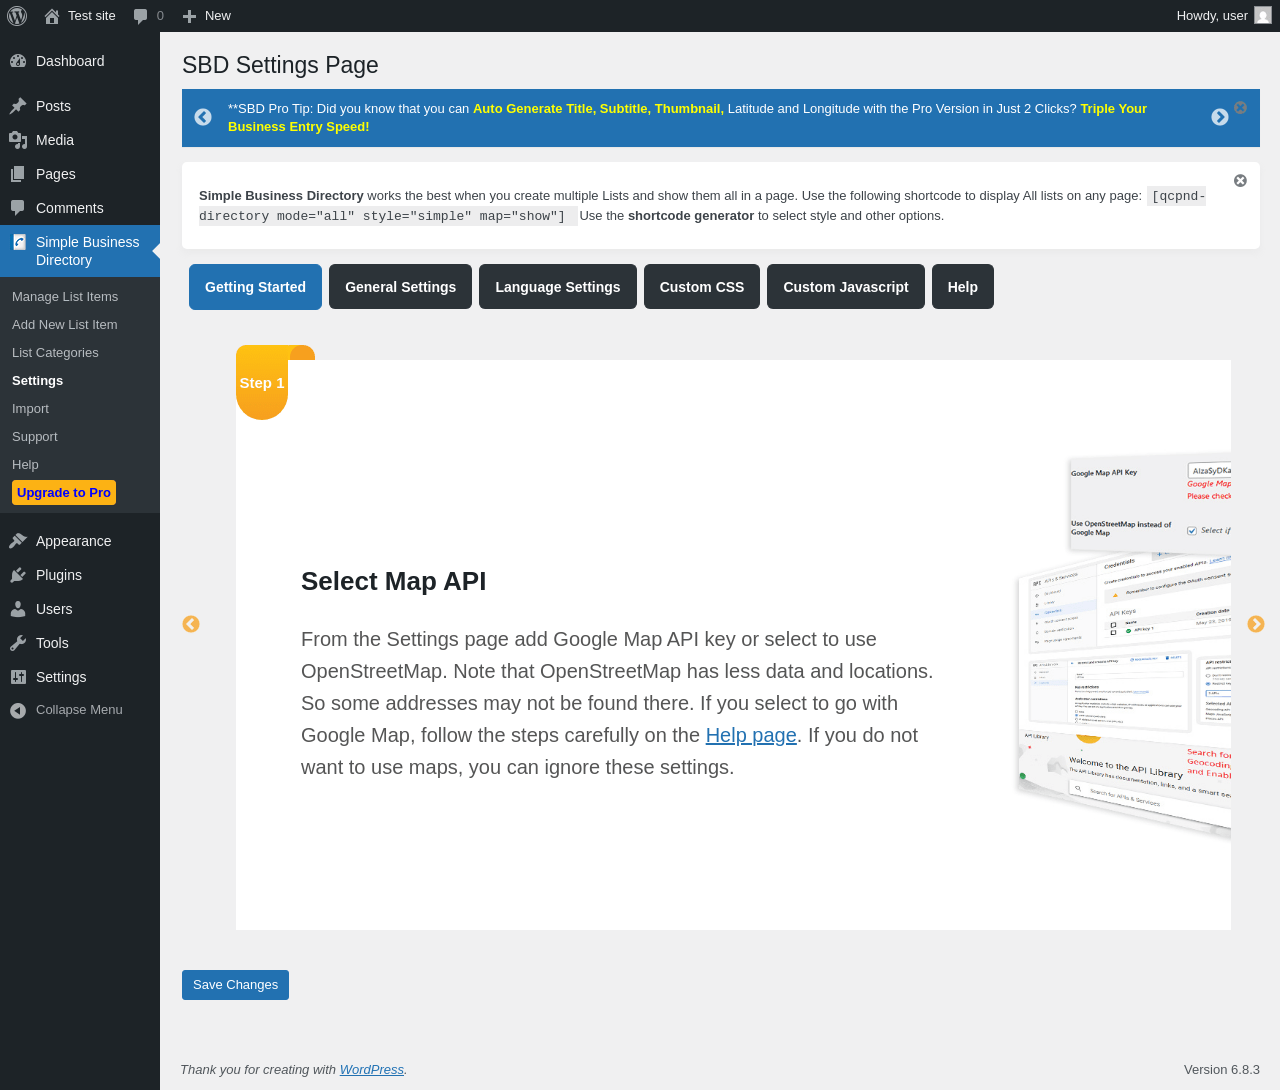Dismiss the shortcode notice box
The height and width of the screenshot is (1090, 1280).
(x=1240, y=181)
